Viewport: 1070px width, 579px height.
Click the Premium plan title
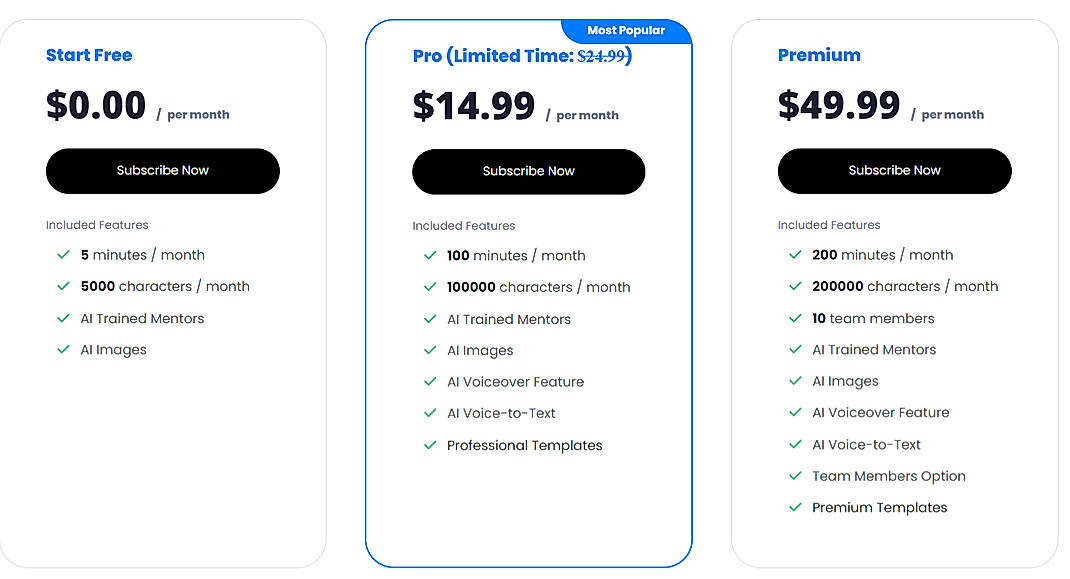click(x=820, y=55)
